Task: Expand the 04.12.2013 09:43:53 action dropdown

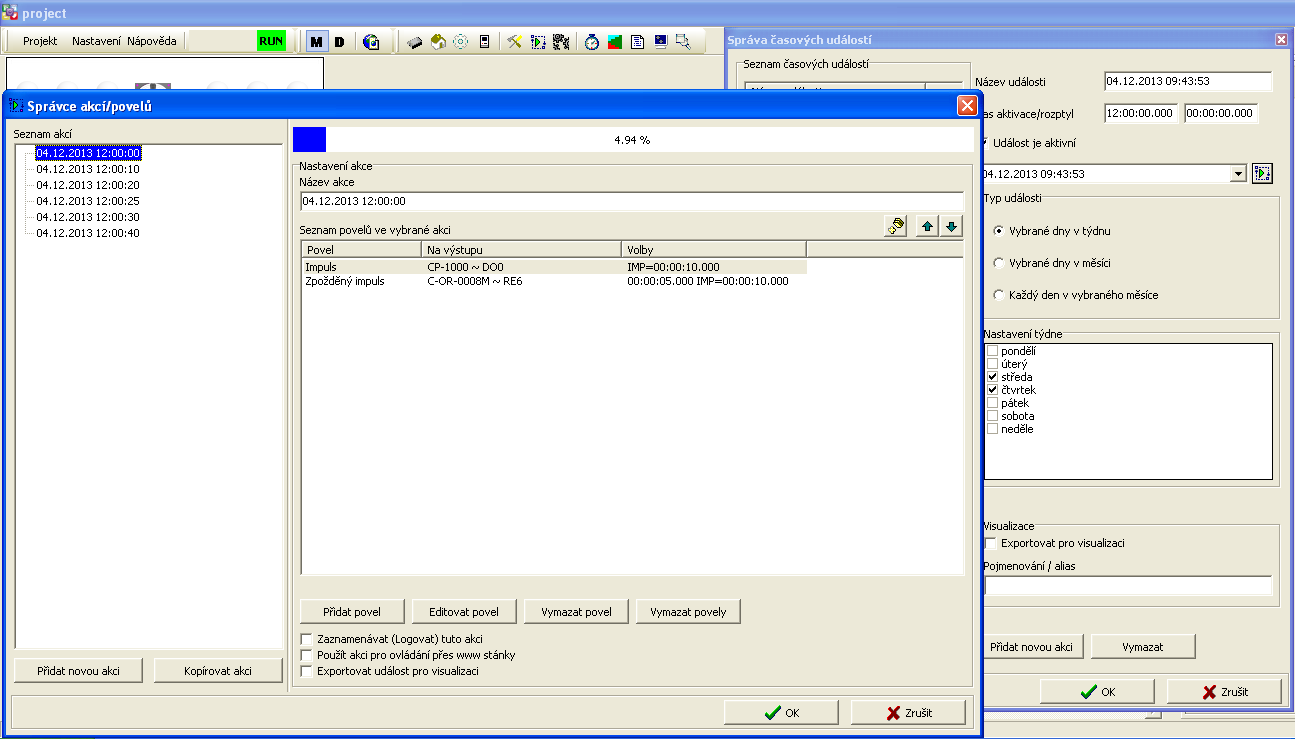Action: point(1239,174)
